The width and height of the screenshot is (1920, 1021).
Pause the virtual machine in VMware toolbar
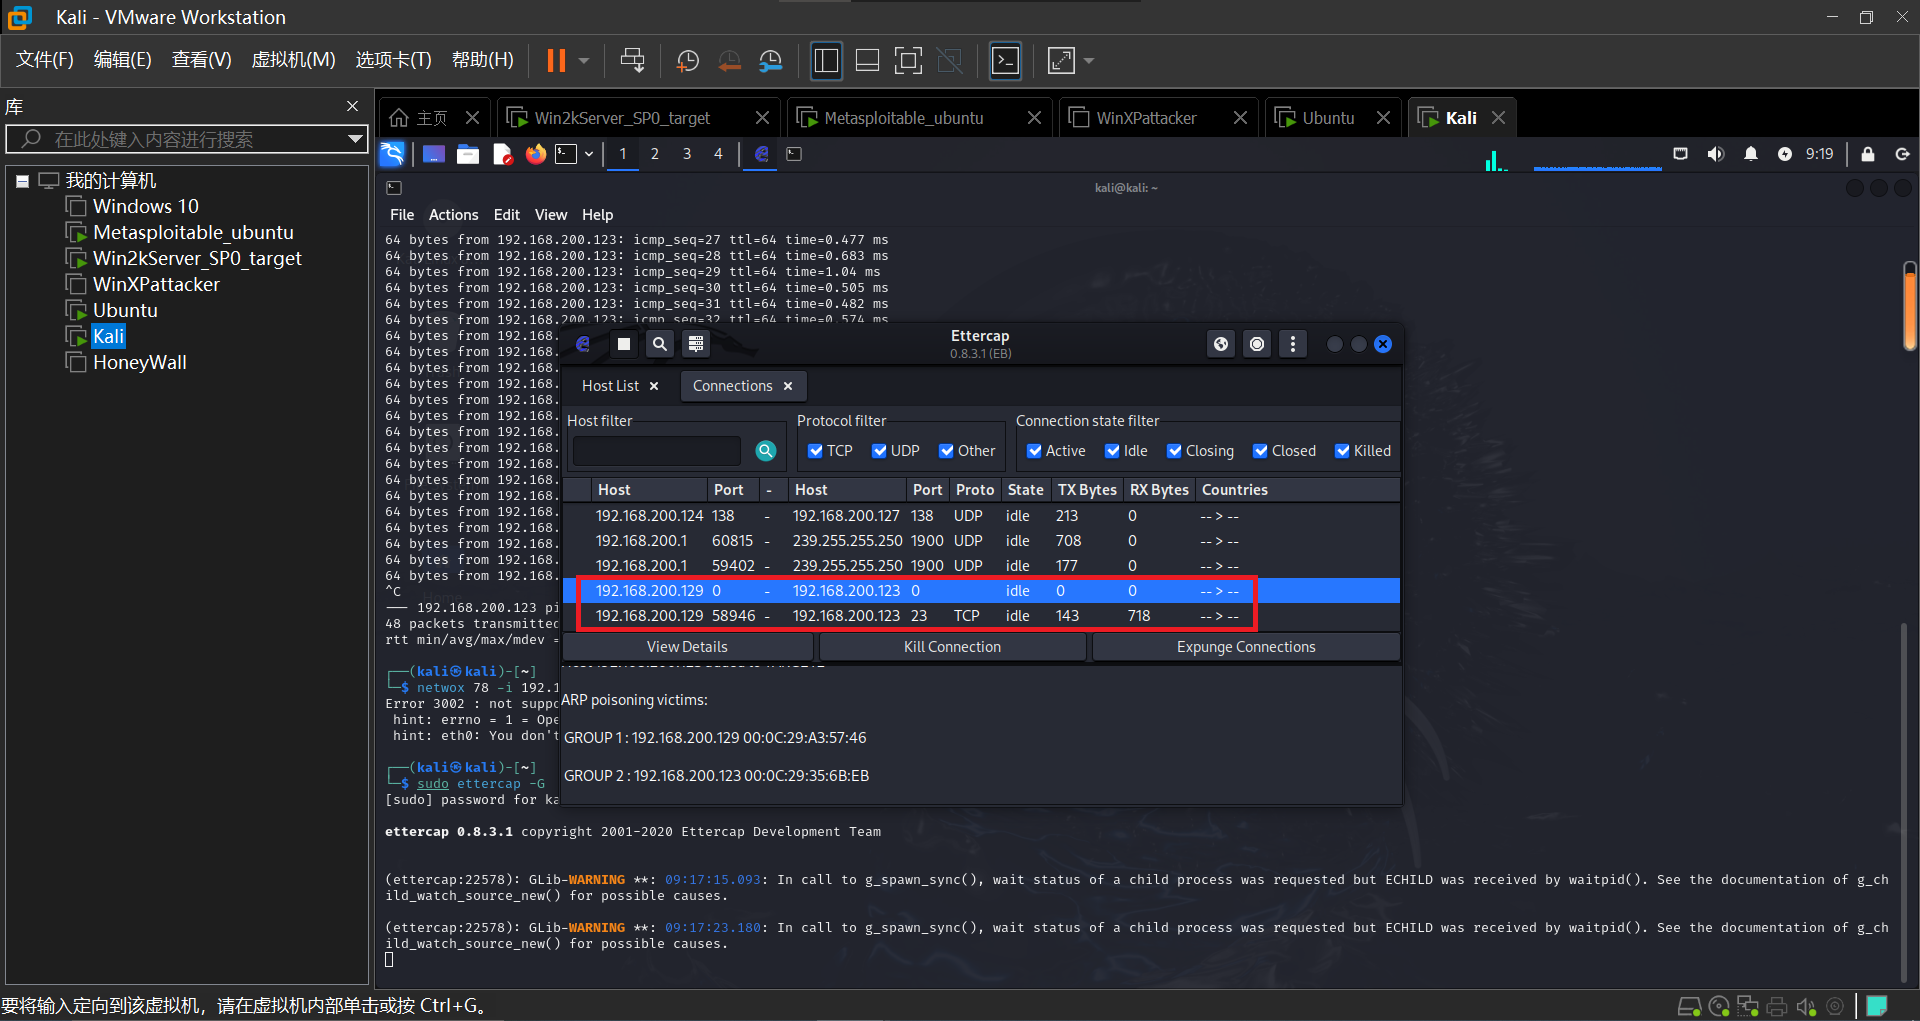(x=556, y=61)
